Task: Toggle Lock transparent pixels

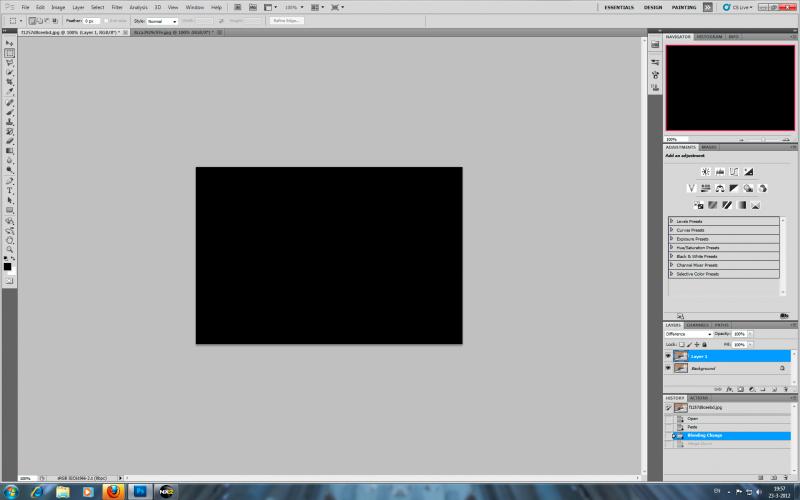Action: (682, 345)
